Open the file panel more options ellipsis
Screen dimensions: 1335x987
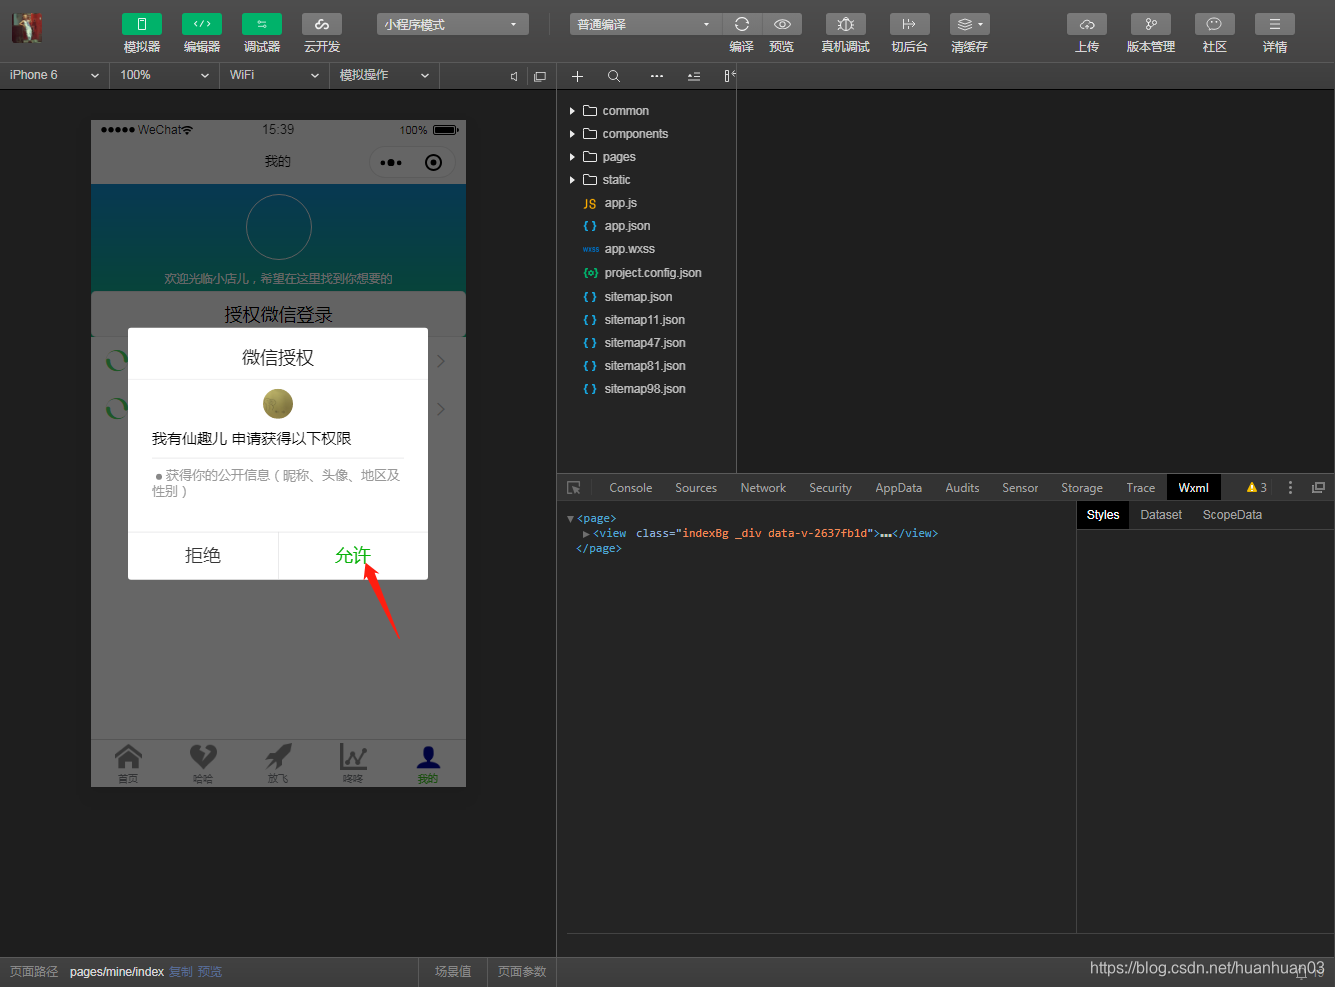coord(656,76)
